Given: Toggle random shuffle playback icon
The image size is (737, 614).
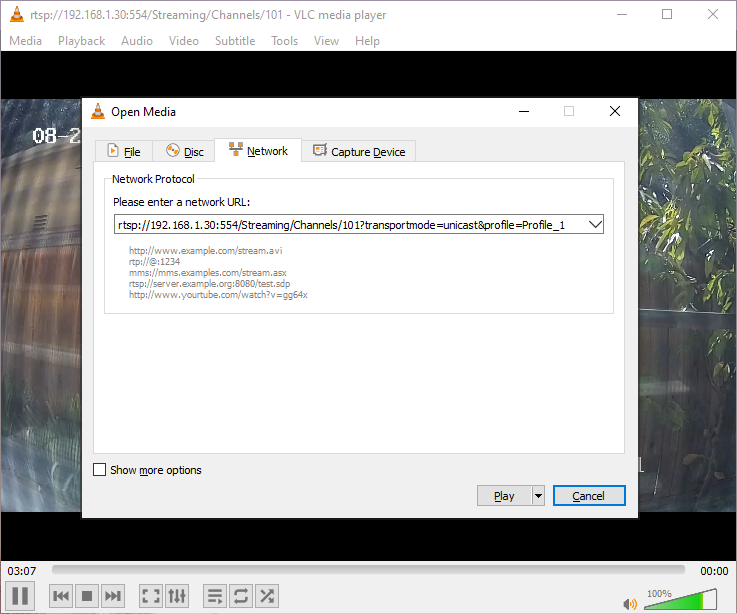Looking at the screenshot, I should click(267, 596).
